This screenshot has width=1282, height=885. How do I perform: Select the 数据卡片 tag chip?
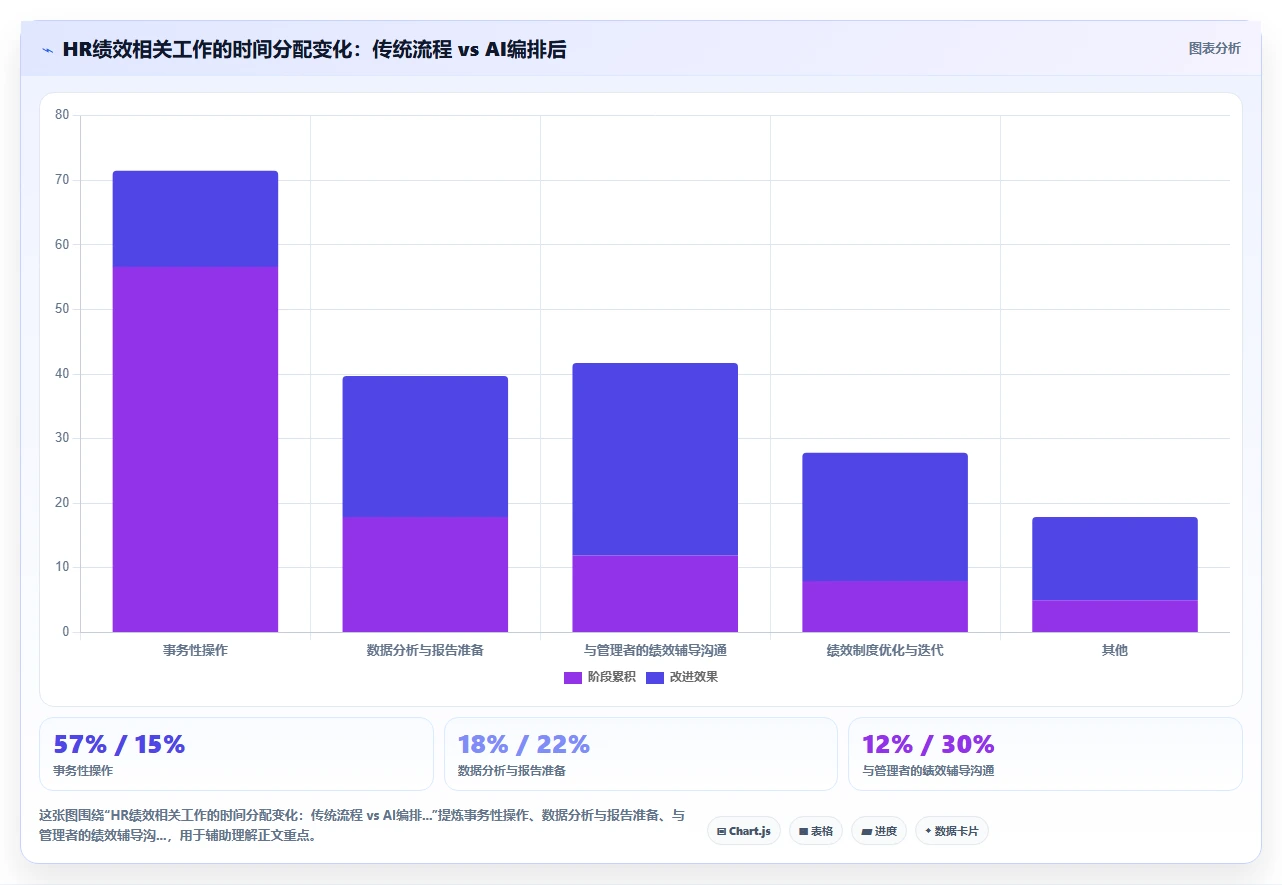point(952,831)
